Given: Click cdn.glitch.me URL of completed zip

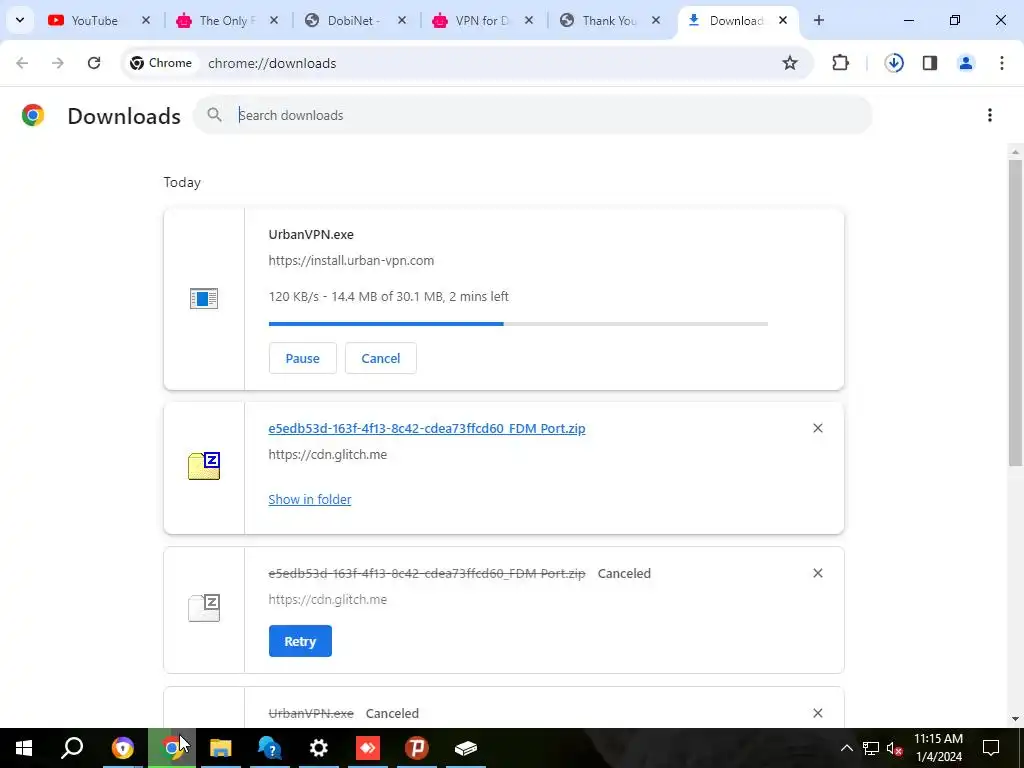Looking at the screenshot, I should point(328,455).
